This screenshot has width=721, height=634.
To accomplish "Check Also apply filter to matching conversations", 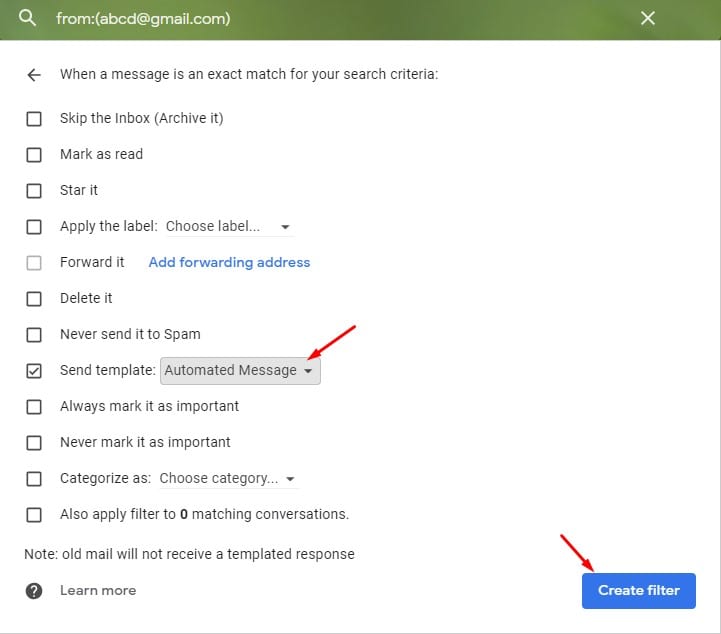I will 34,514.
